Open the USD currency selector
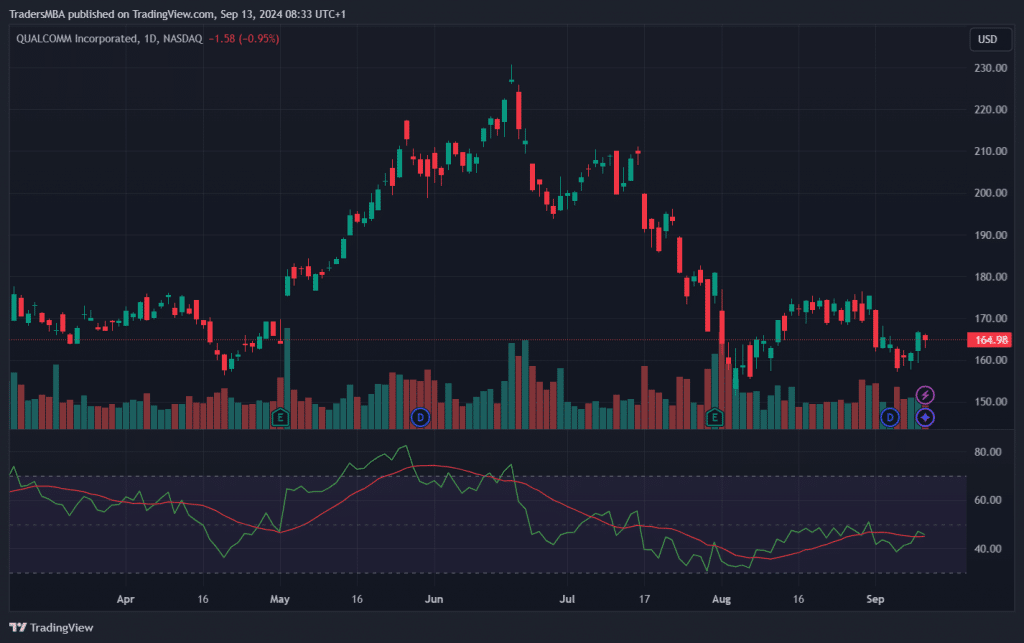 (985, 39)
